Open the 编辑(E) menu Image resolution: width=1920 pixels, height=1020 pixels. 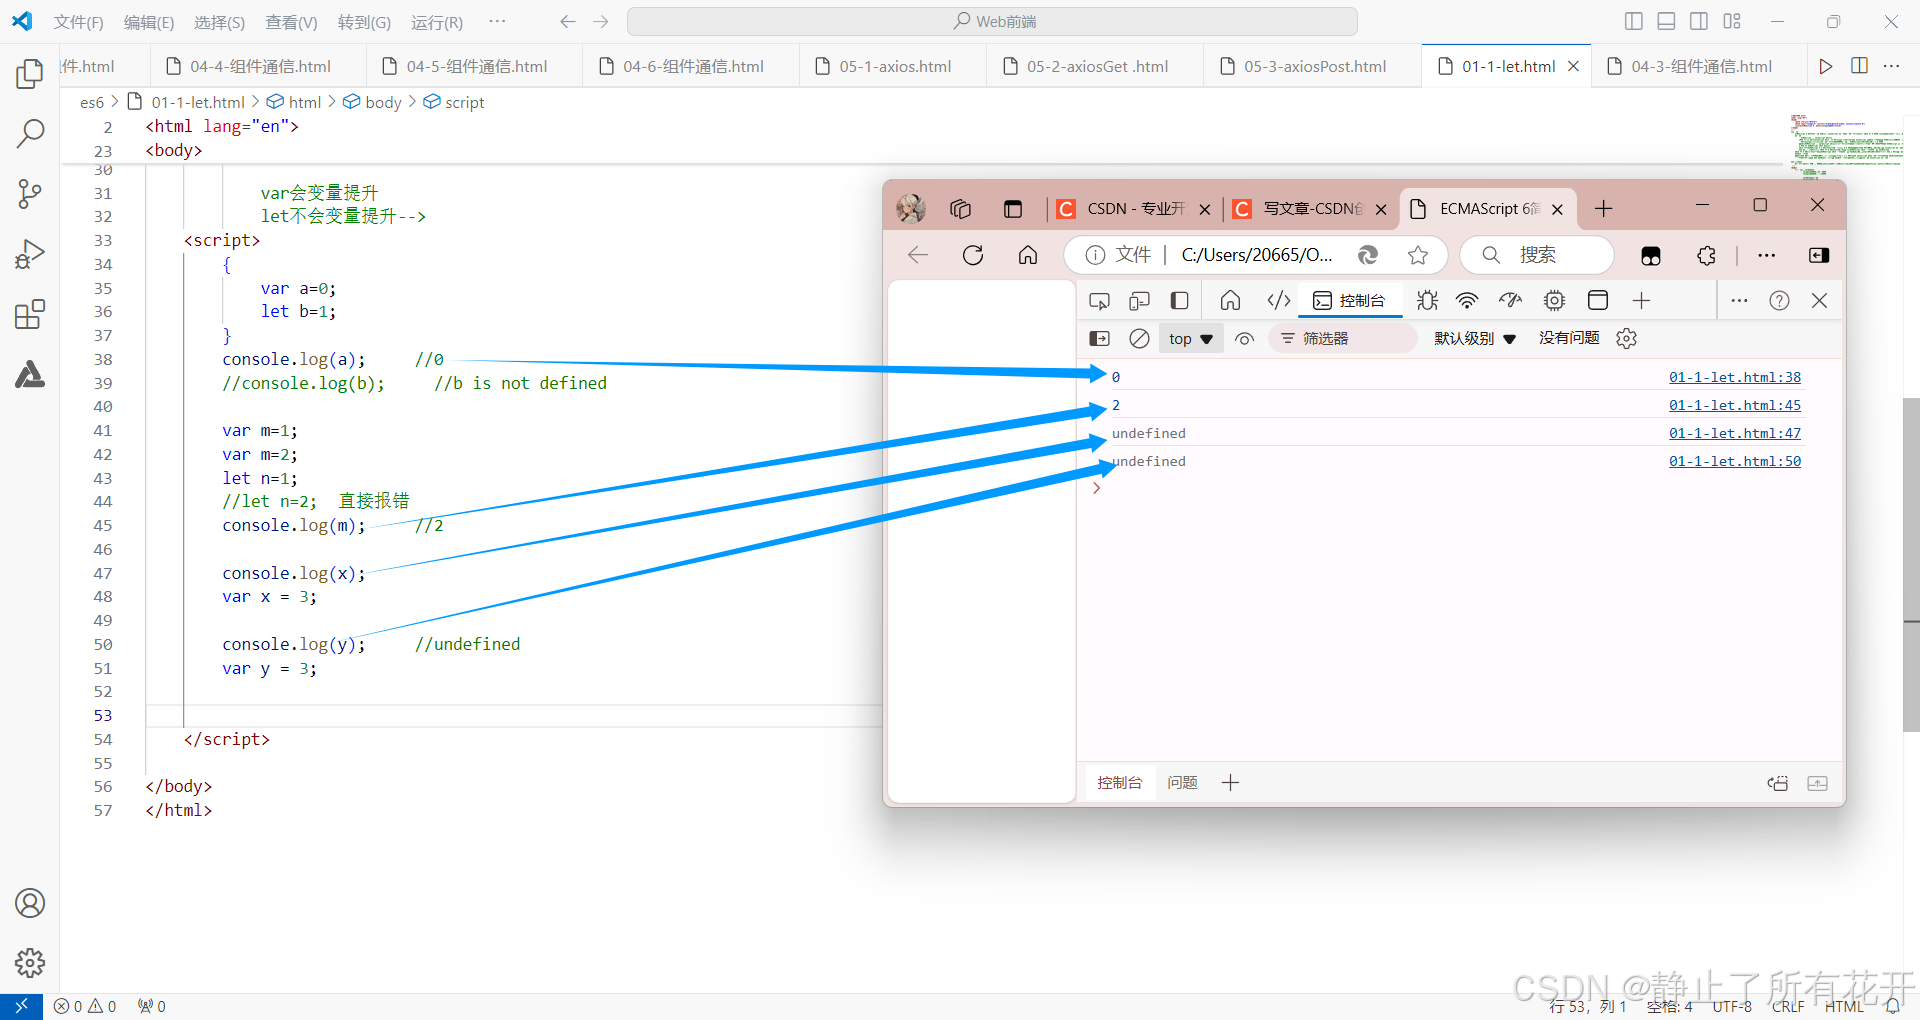click(x=149, y=22)
